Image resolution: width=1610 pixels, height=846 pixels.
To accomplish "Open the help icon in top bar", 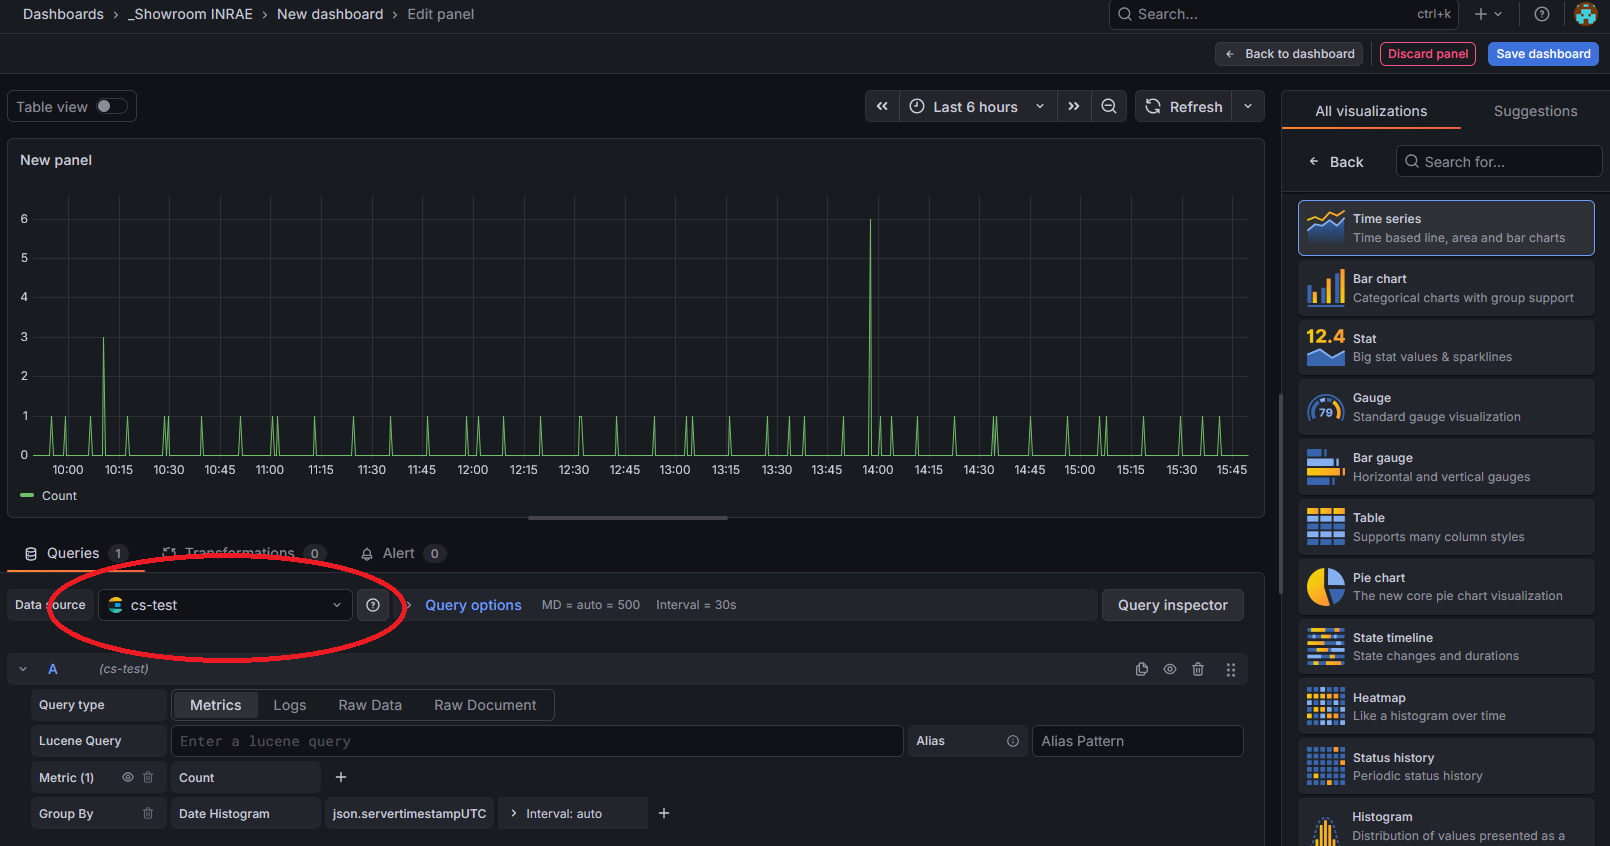I will [x=1542, y=14].
